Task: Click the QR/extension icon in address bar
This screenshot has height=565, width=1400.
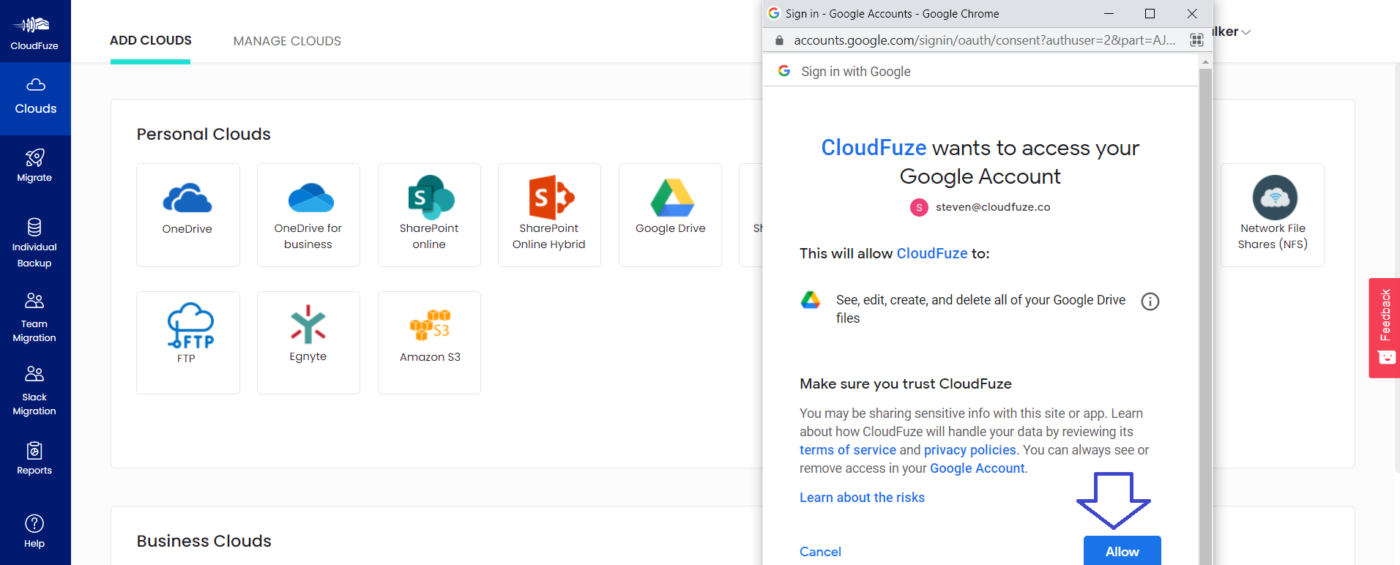Action: pos(1196,40)
